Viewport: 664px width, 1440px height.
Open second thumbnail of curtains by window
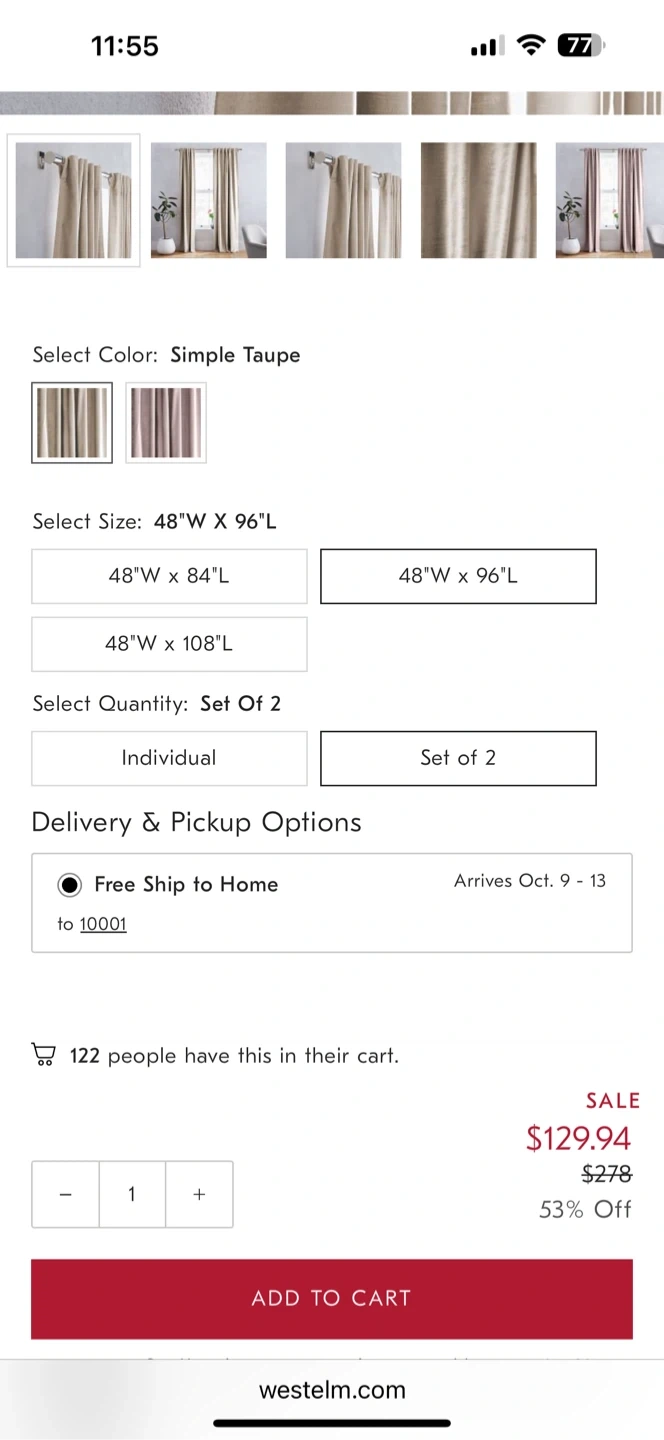[209, 200]
